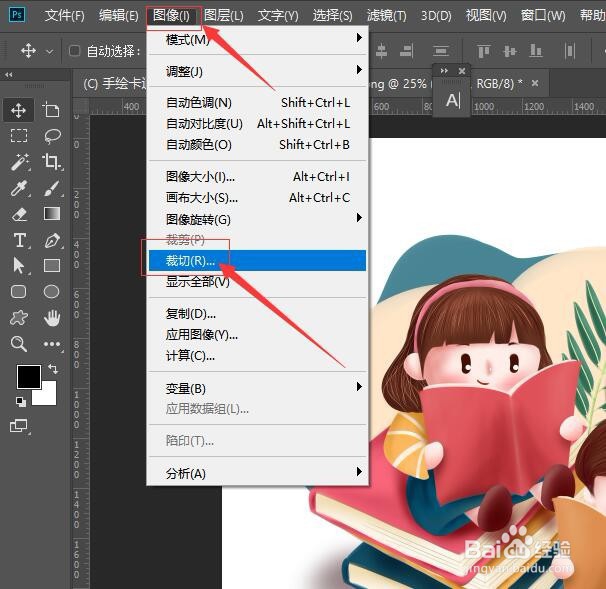The image size is (606, 589).
Task: Expand the 分析(A) submenu
Action: click(x=257, y=473)
